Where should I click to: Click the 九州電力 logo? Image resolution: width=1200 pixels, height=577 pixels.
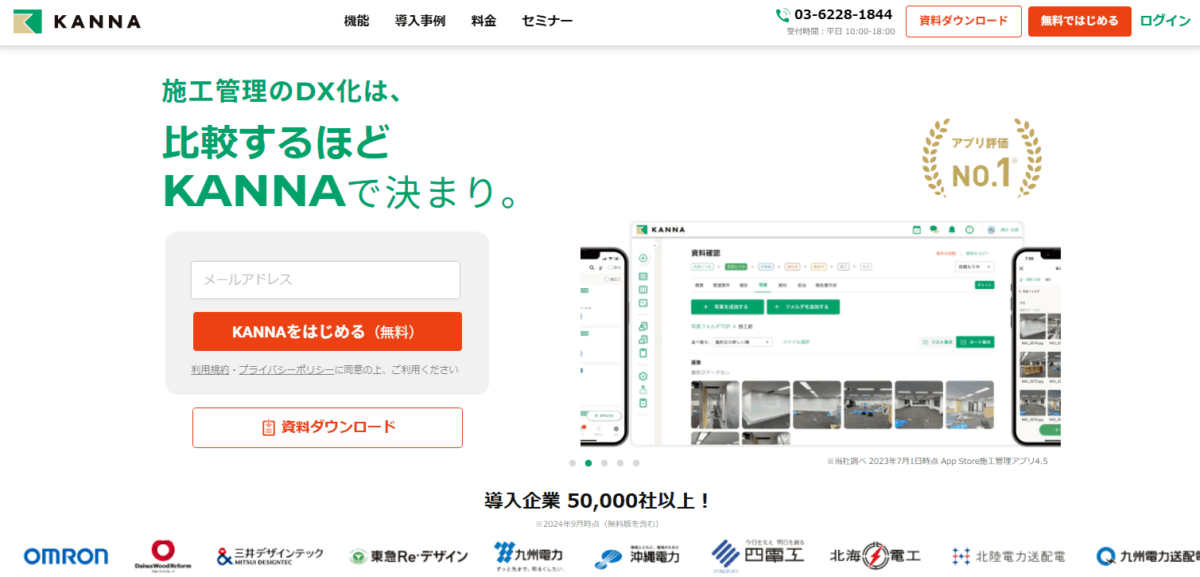529,555
